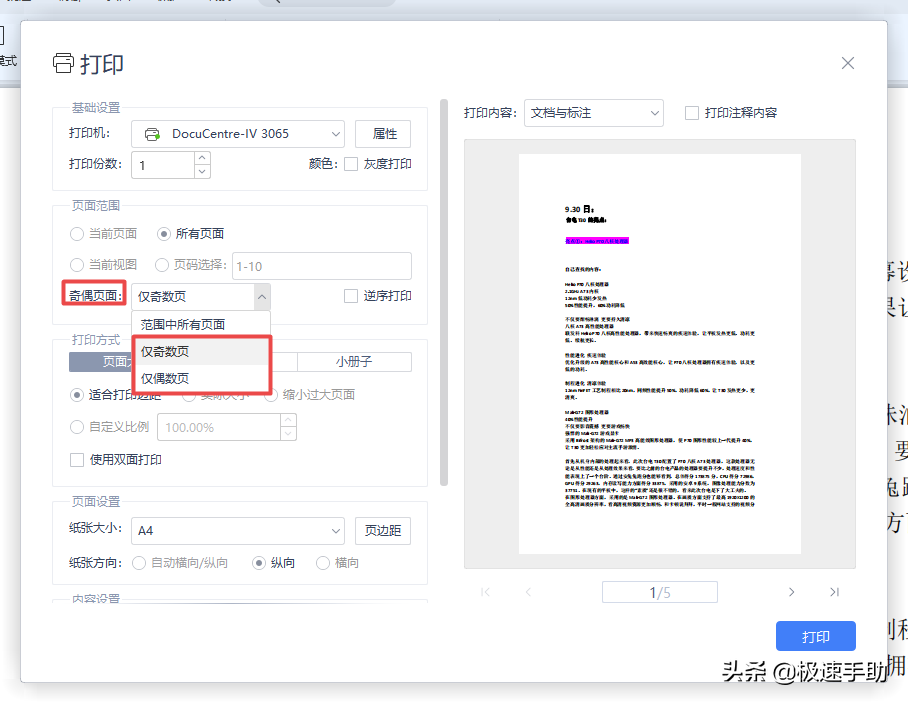Choose 范围中所有页面 from the list
Screen dimensions: 908x703
pos(201,324)
